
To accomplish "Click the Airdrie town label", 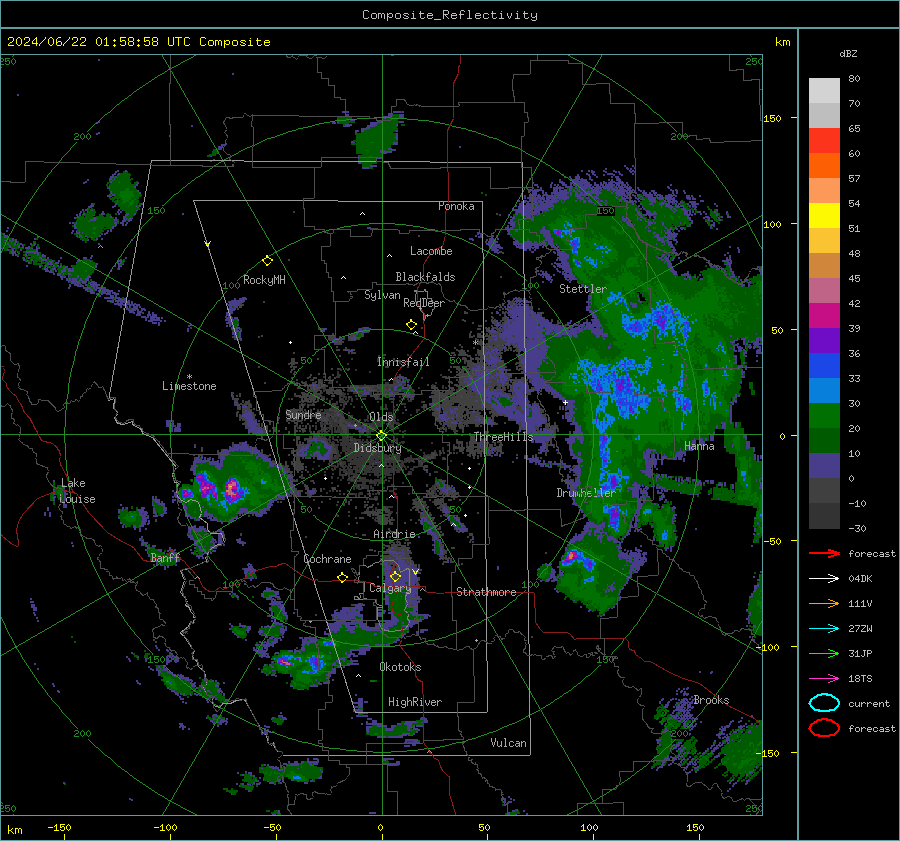I will click(x=394, y=534).
